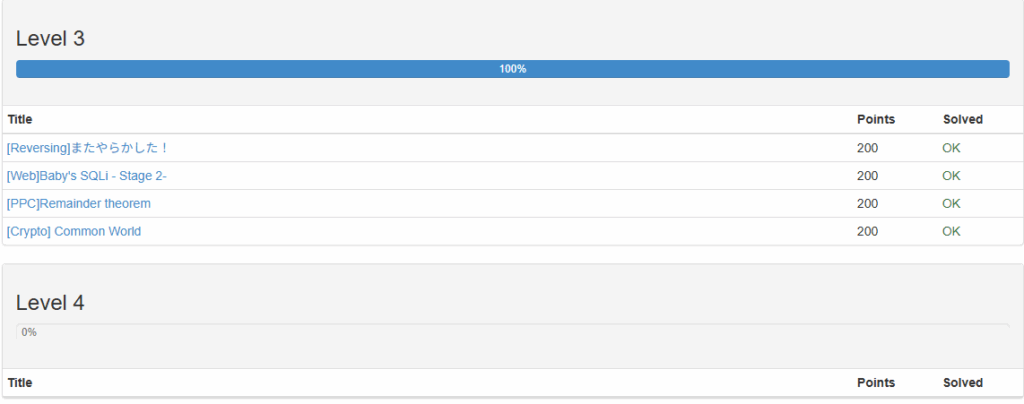Image resolution: width=1024 pixels, height=404 pixels.
Task: Open the [PPC]Remainder theorem challenge link
Action: tap(79, 204)
